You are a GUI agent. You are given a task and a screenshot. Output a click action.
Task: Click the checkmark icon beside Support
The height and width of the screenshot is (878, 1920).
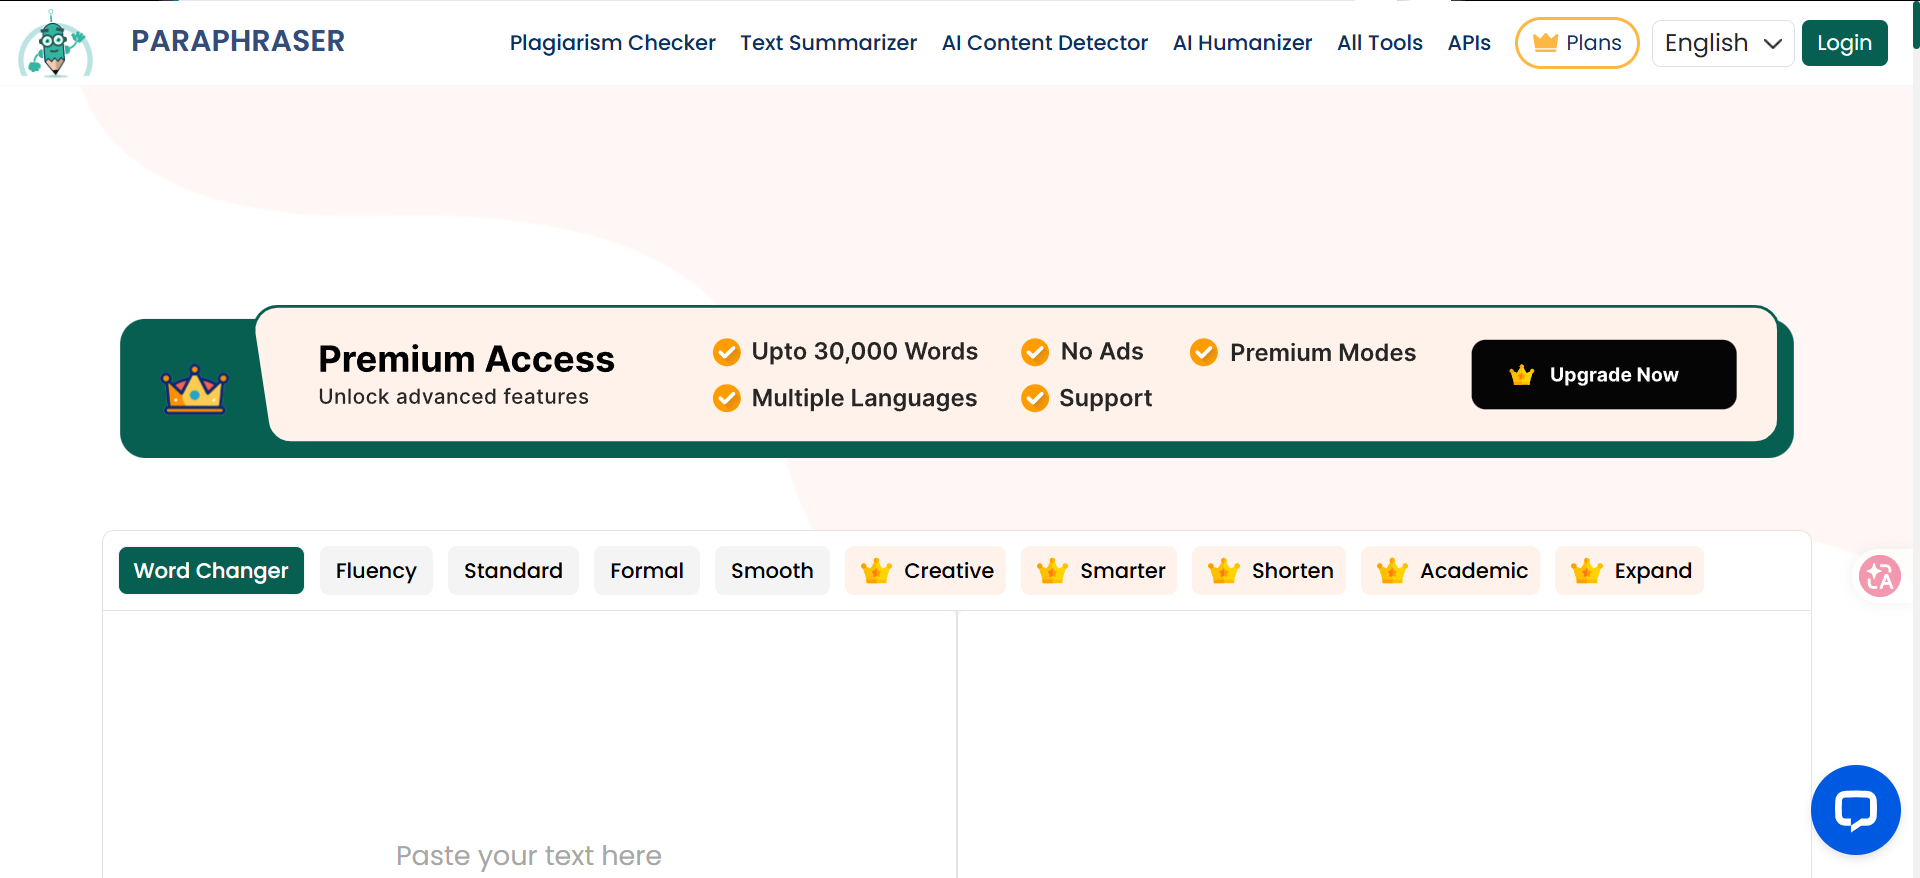(x=1035, y=398)
